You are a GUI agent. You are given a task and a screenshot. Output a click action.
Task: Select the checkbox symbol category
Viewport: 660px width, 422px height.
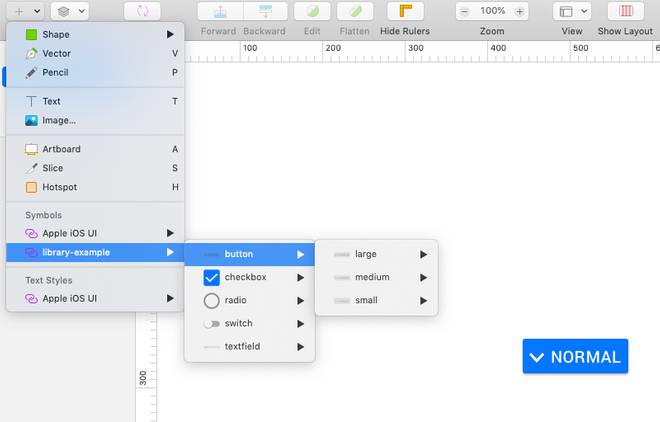[x=245, y=277]
